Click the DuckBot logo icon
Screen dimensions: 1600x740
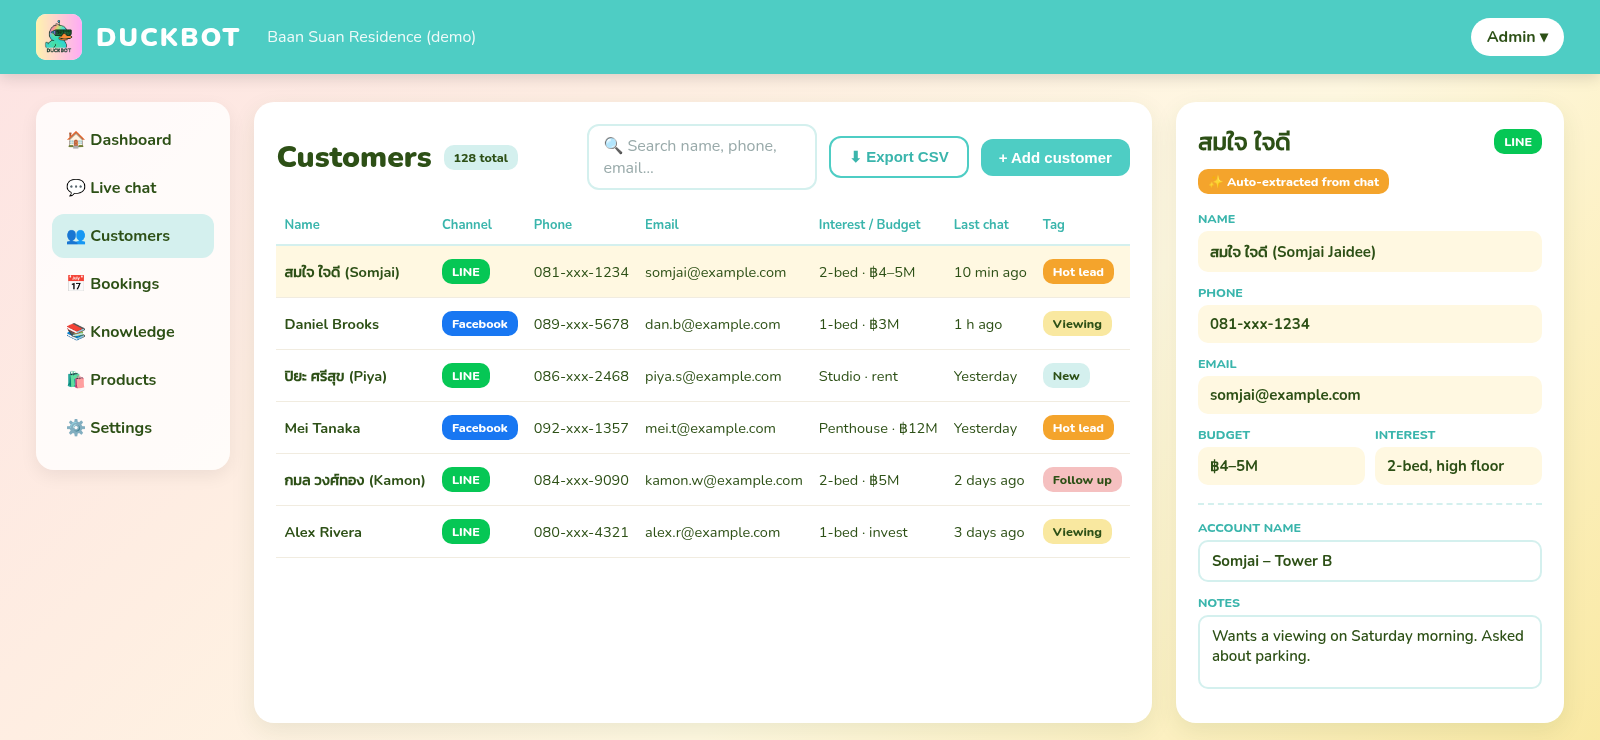(x=59, y=37)
